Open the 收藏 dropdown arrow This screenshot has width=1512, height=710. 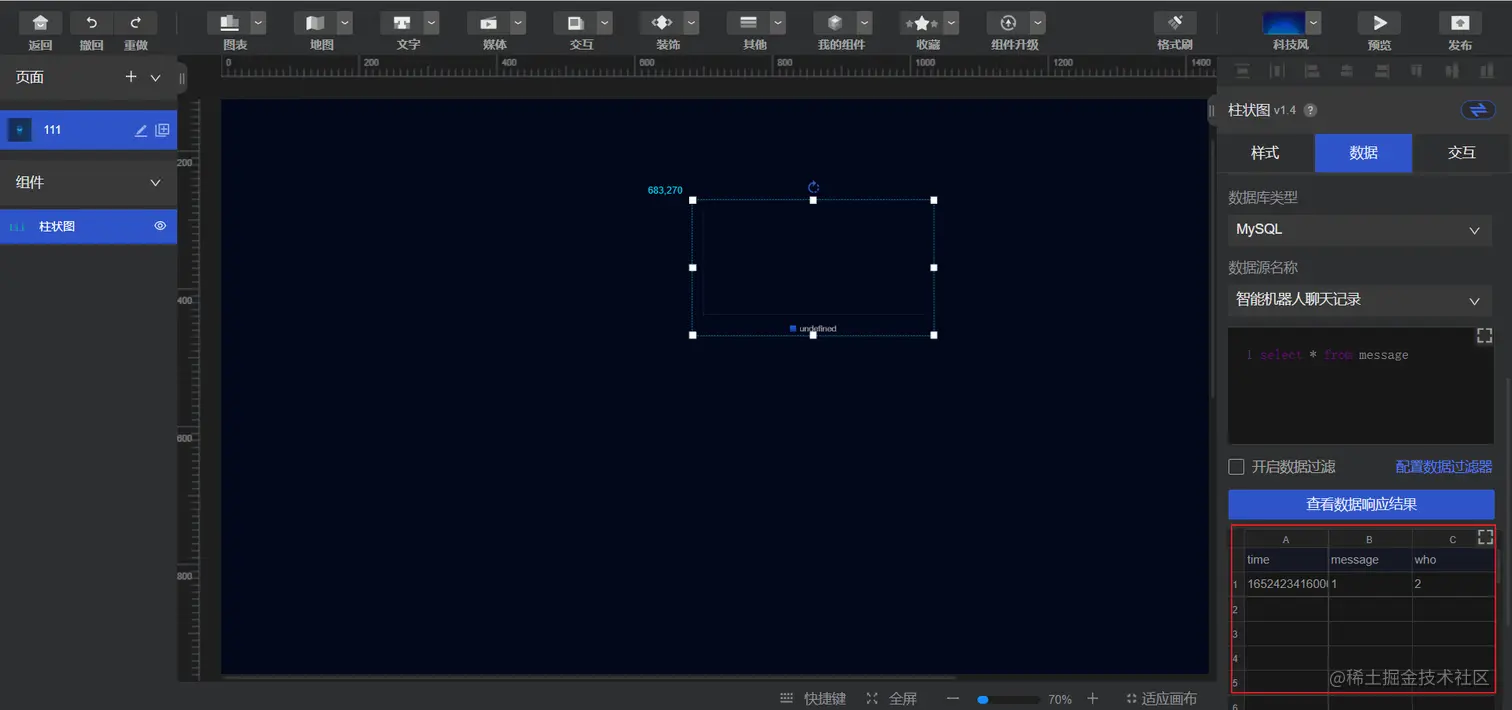pos(951,22)
